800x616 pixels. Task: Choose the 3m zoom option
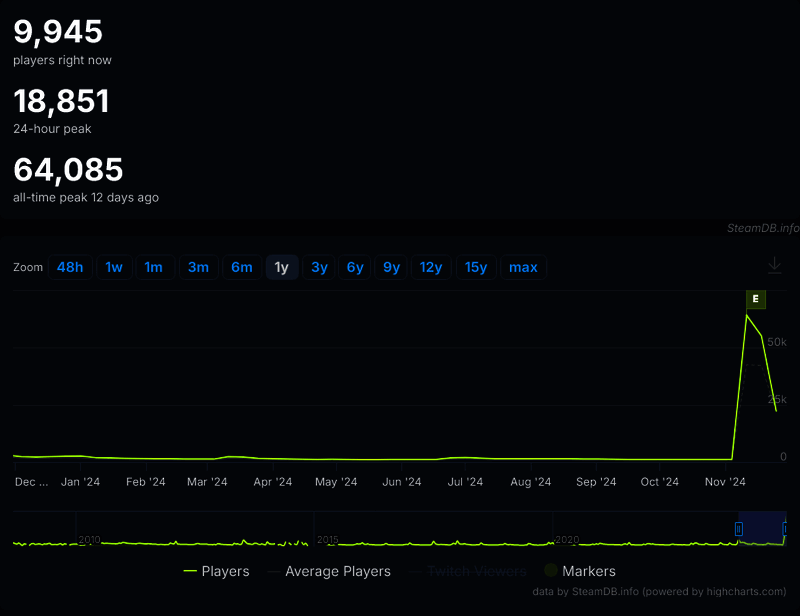pyautogui.click(x=198, y=267)
